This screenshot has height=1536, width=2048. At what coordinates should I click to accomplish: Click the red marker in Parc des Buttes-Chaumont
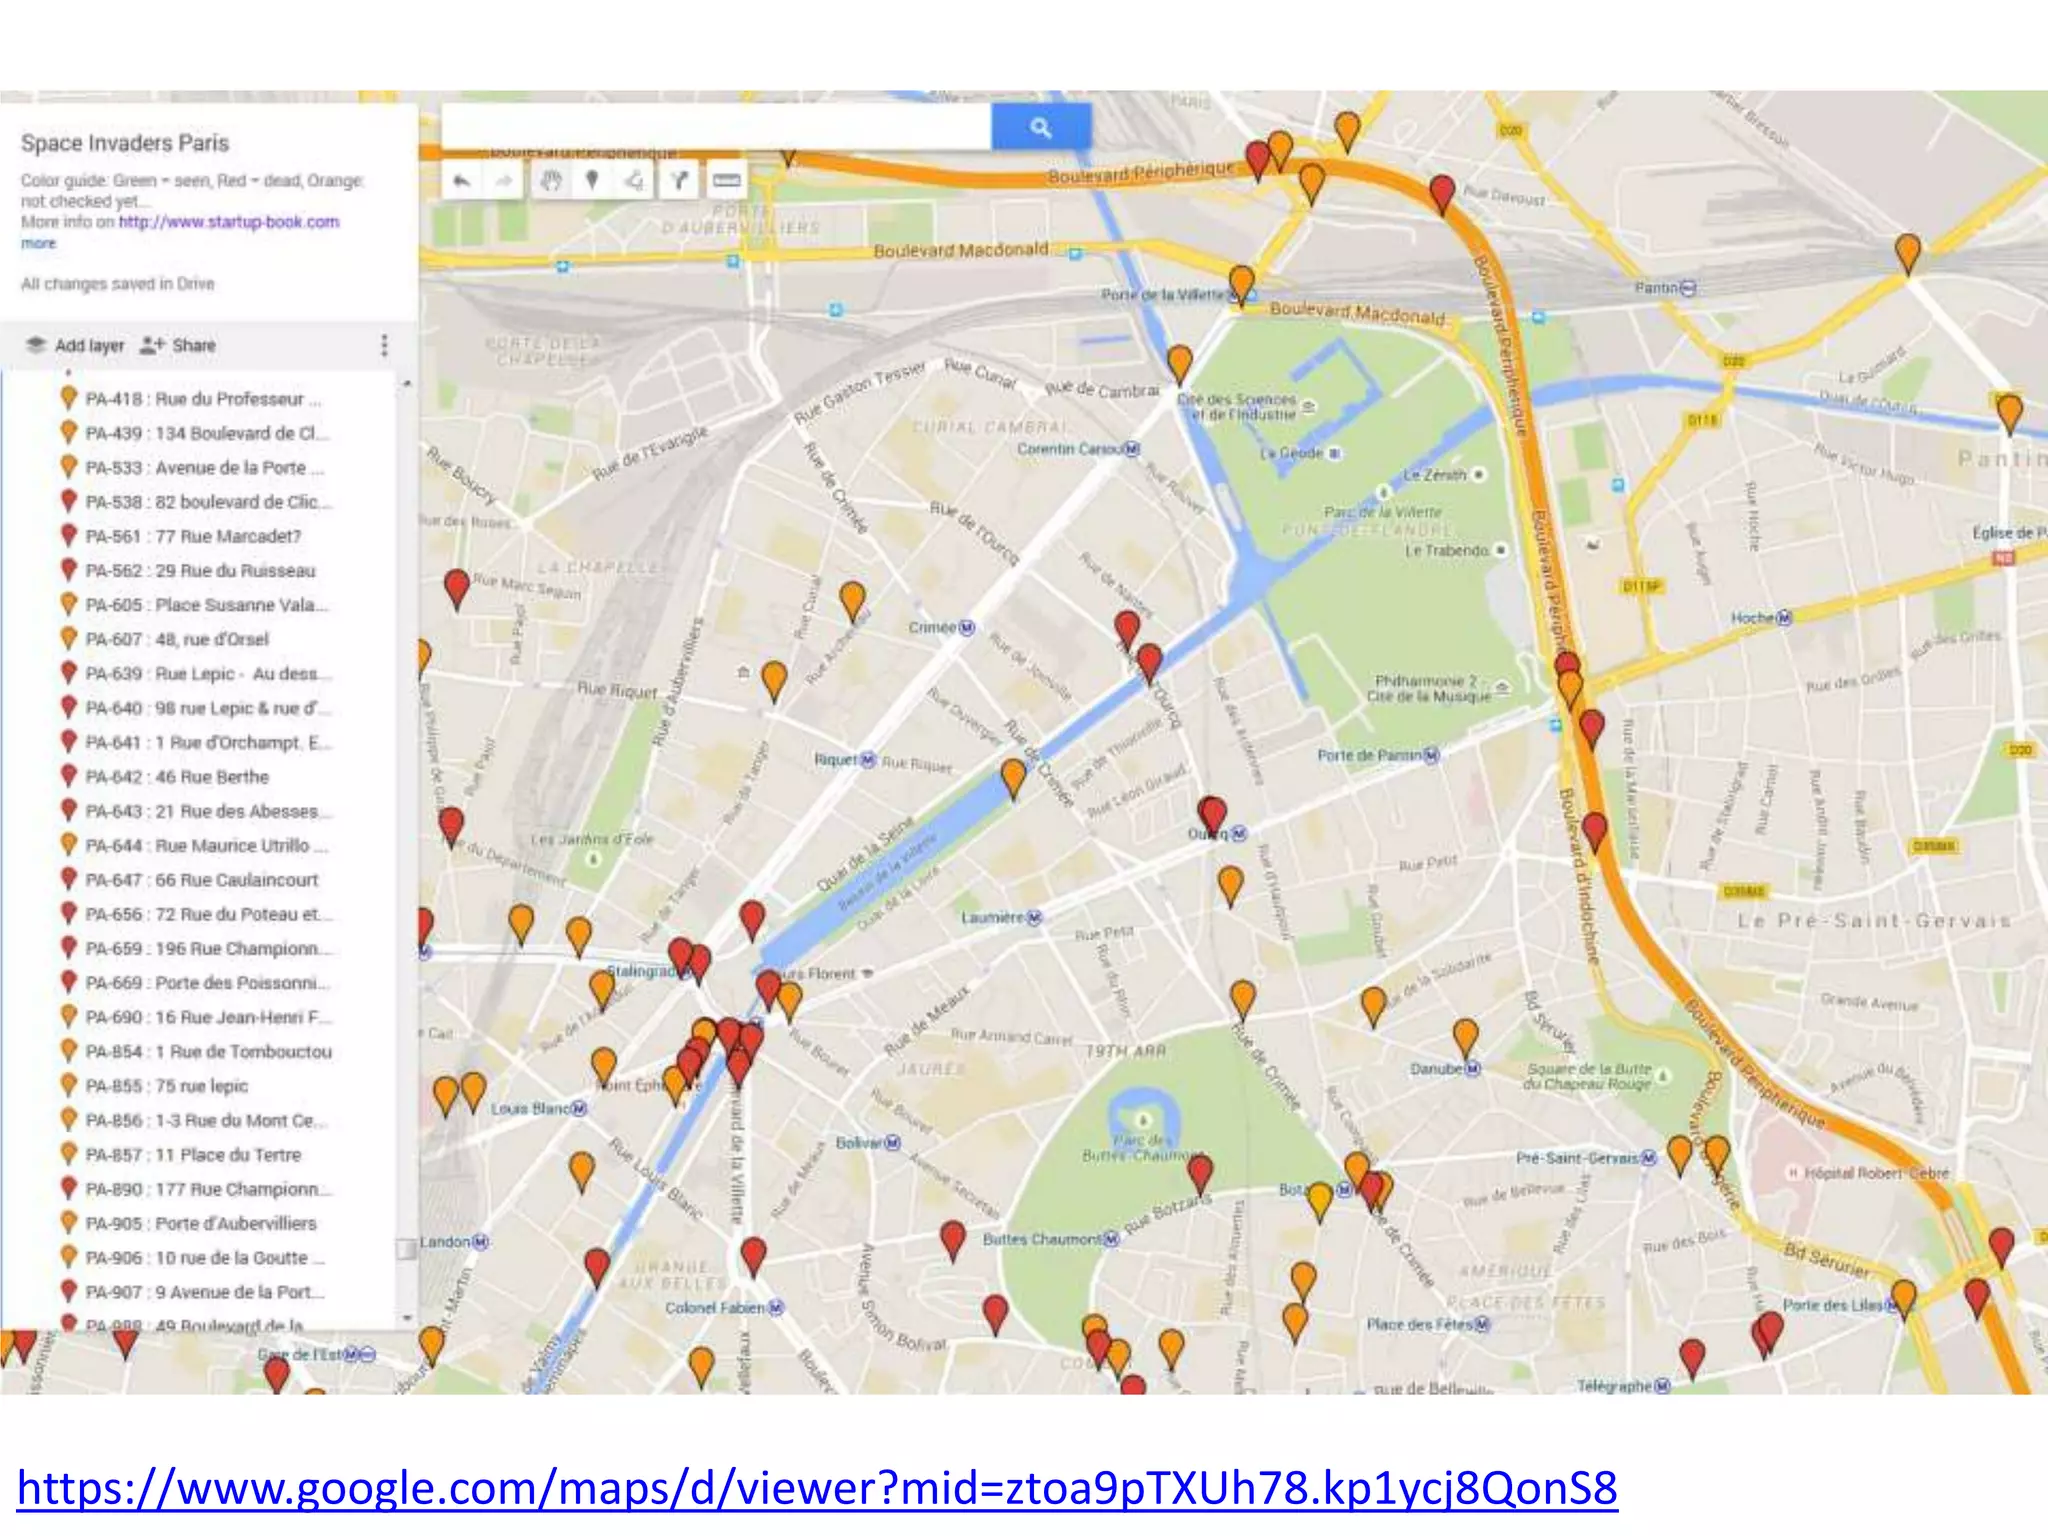point(1200,1174)
